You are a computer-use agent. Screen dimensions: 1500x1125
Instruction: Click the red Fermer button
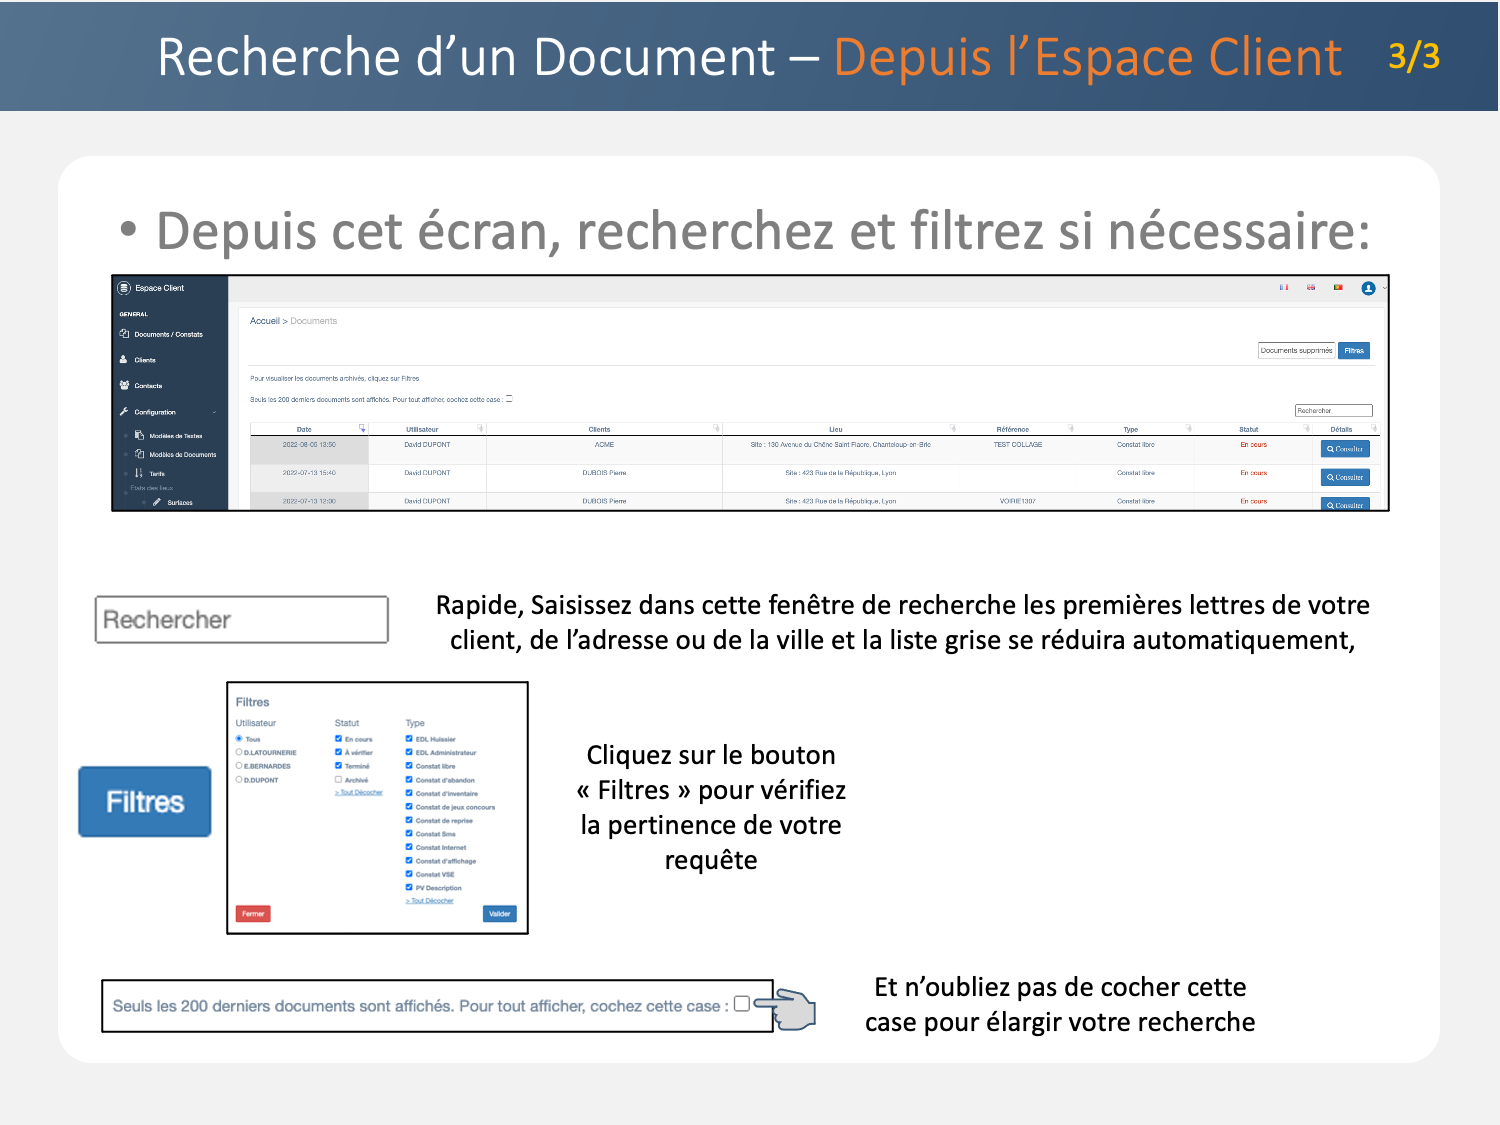pyautogui.click(x=253, y=914)
